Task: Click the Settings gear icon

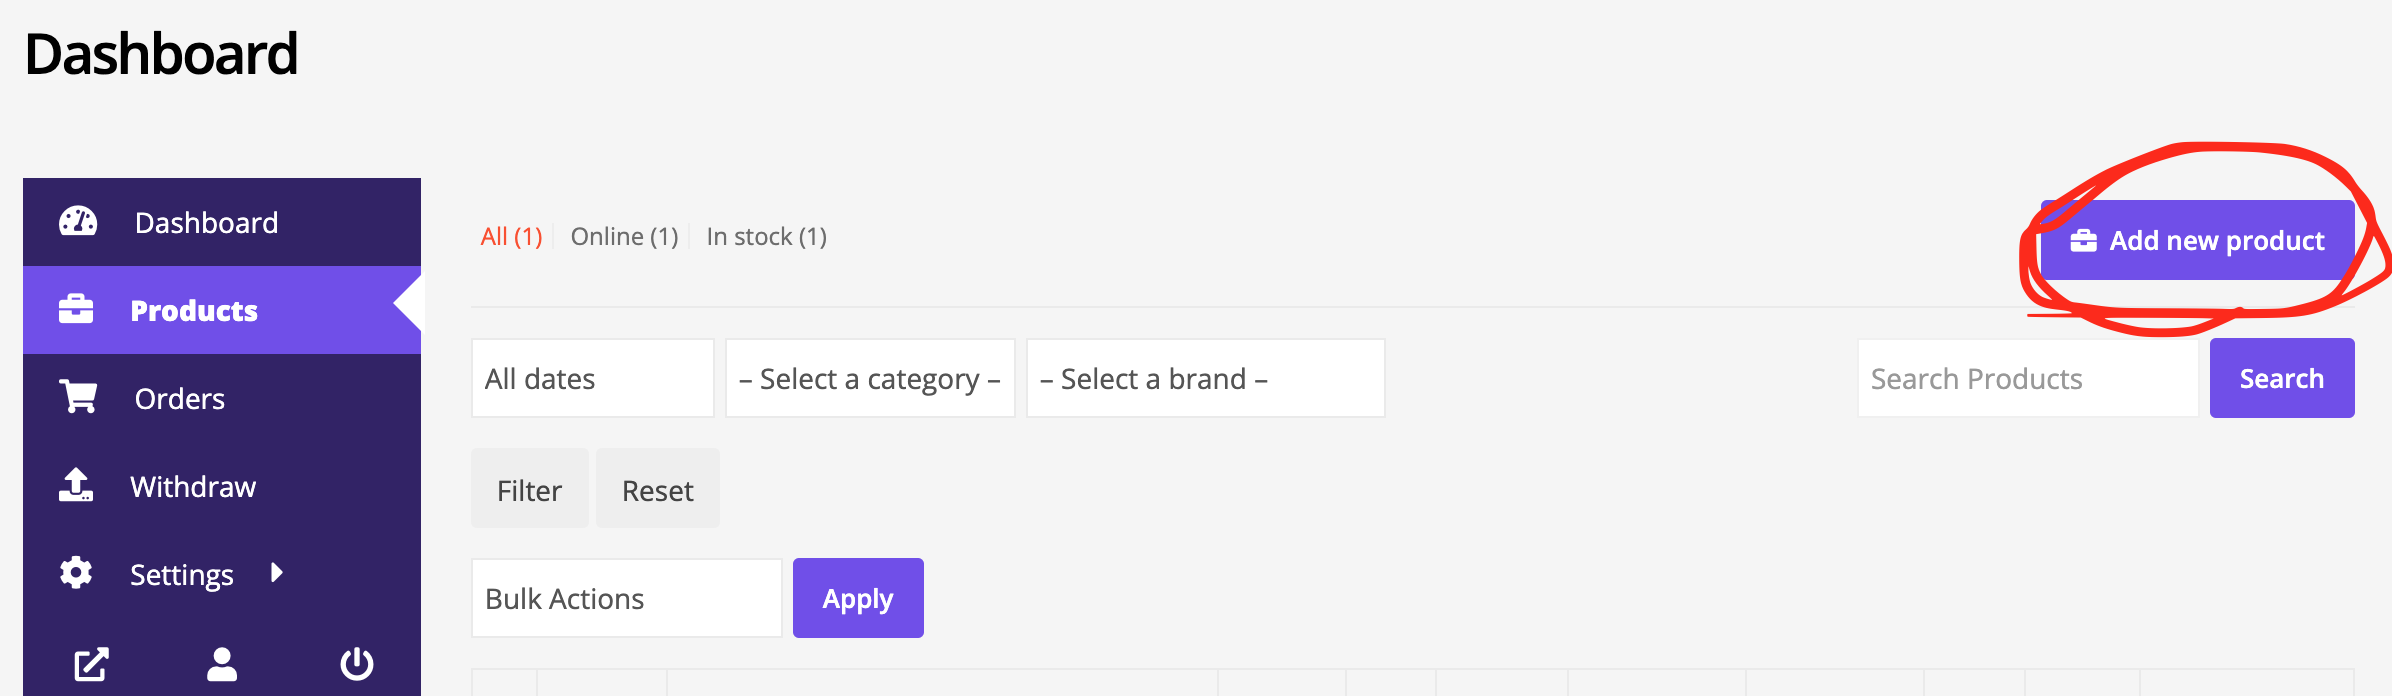Action: 76,573
